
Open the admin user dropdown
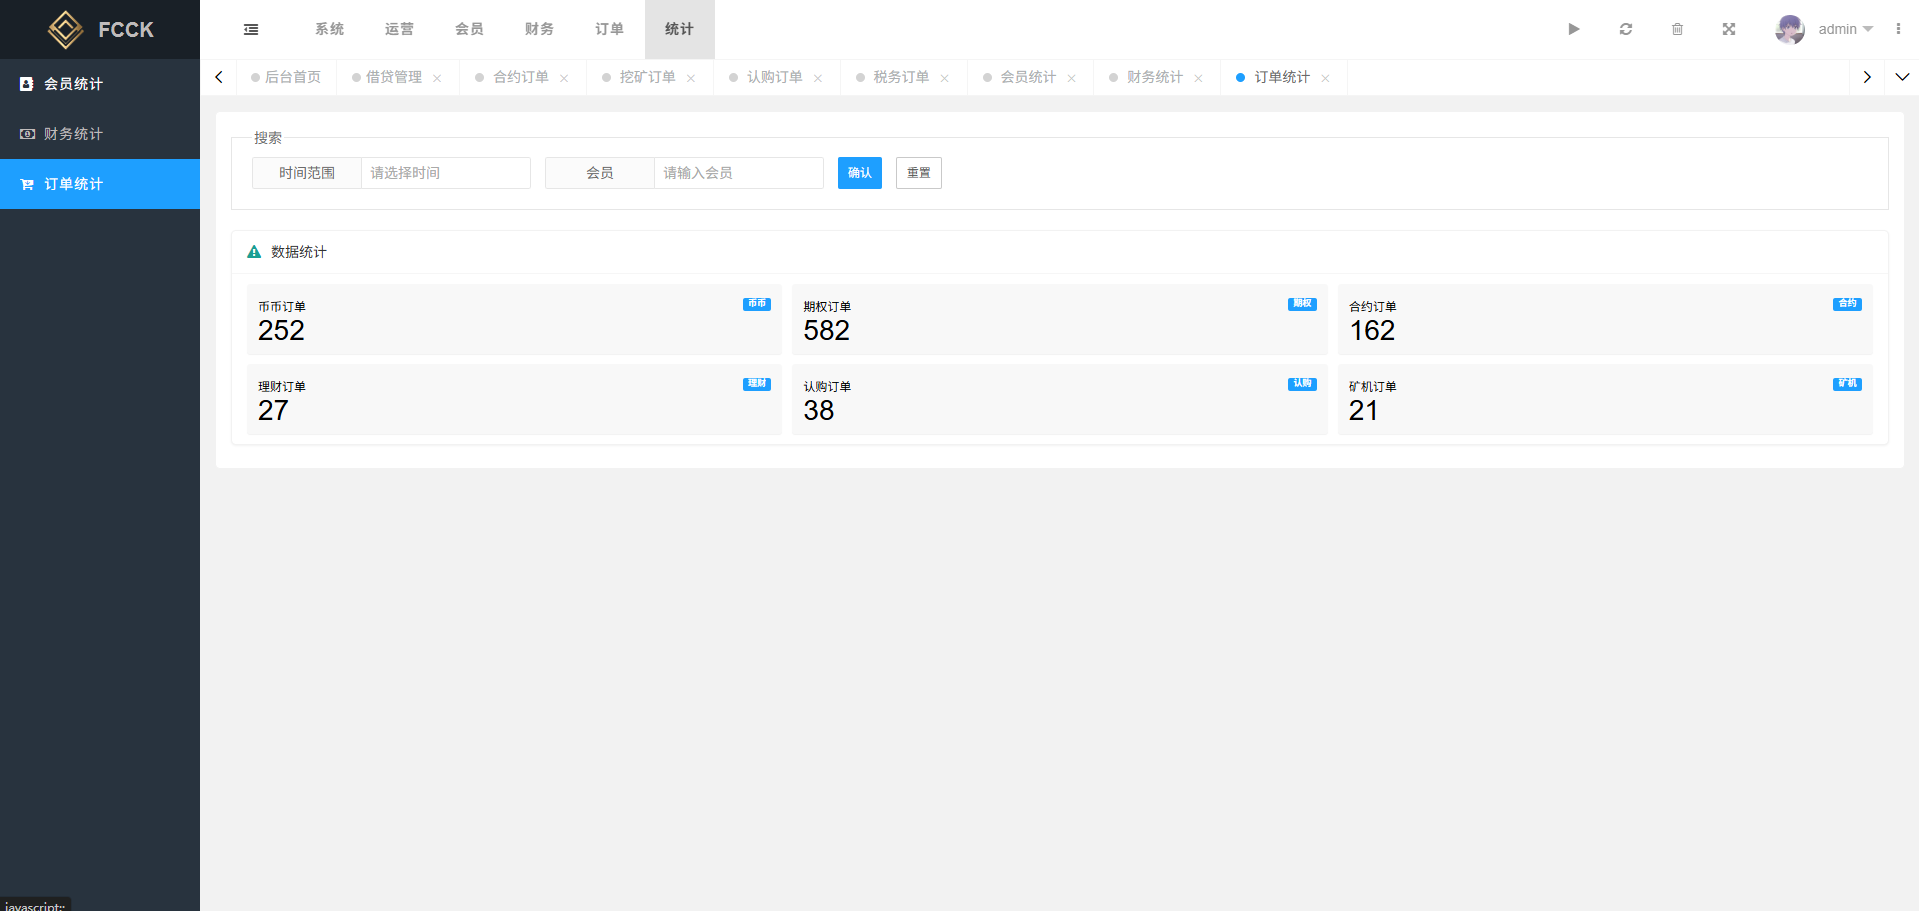point(1846,29)
